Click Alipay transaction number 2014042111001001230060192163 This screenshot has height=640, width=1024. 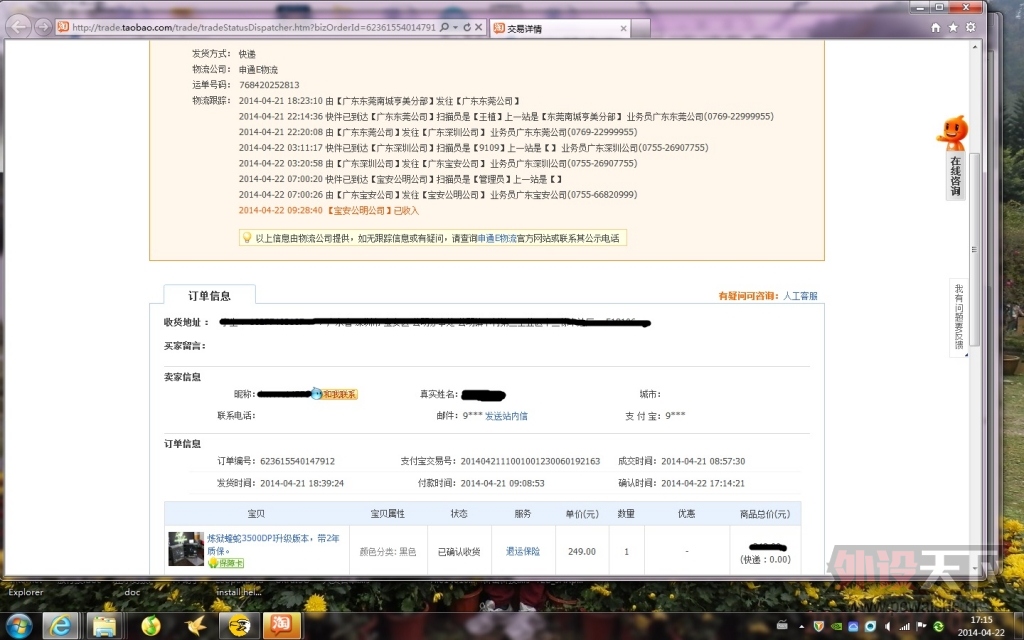tap(530, 461)
